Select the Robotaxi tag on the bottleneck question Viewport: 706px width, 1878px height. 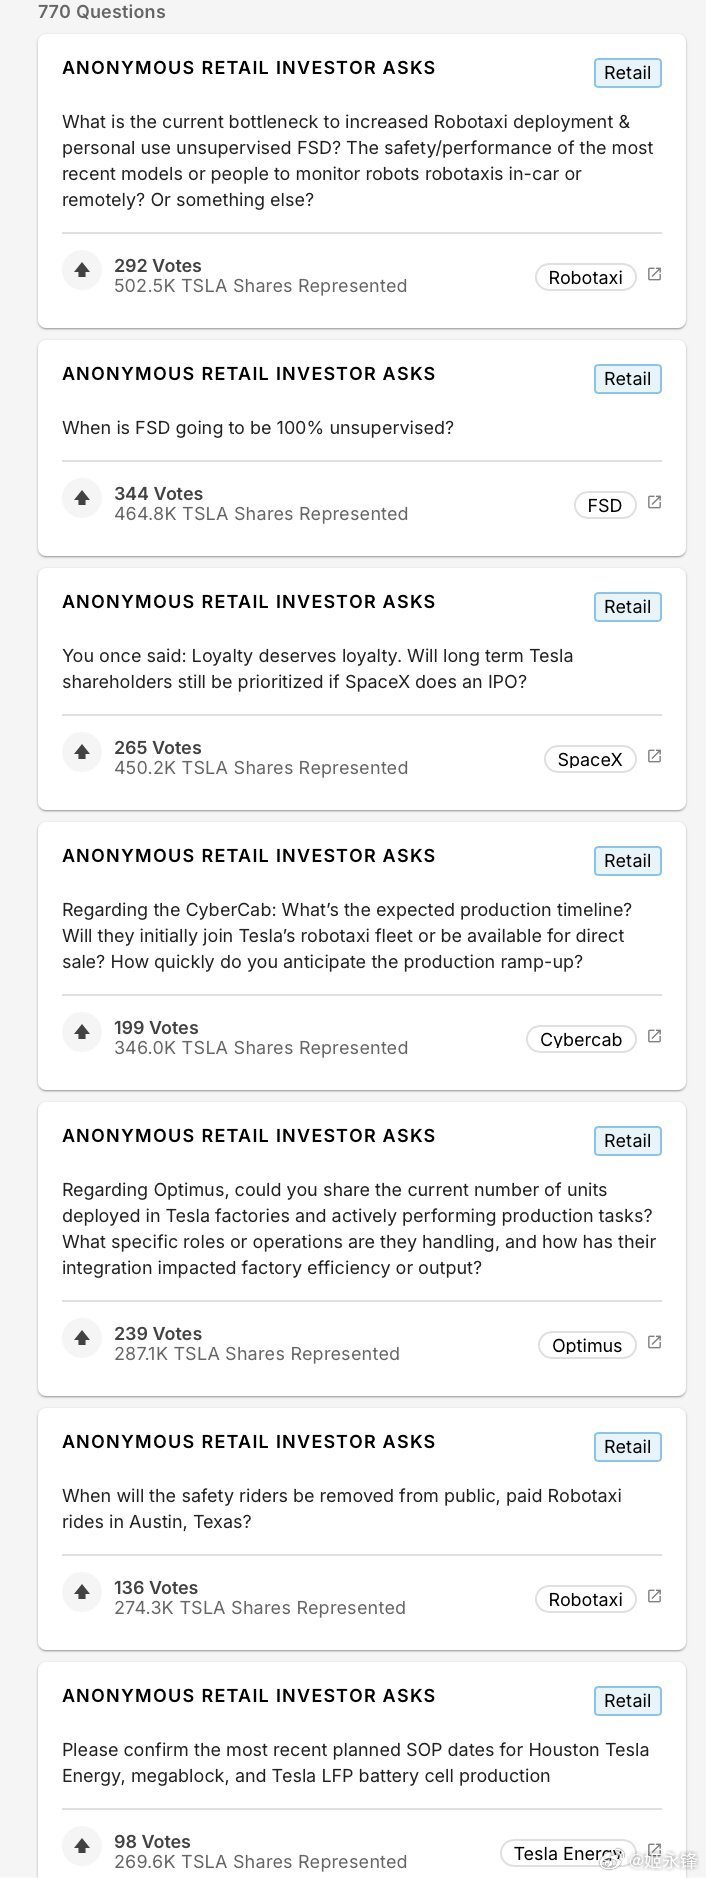[x=585, y=277]
